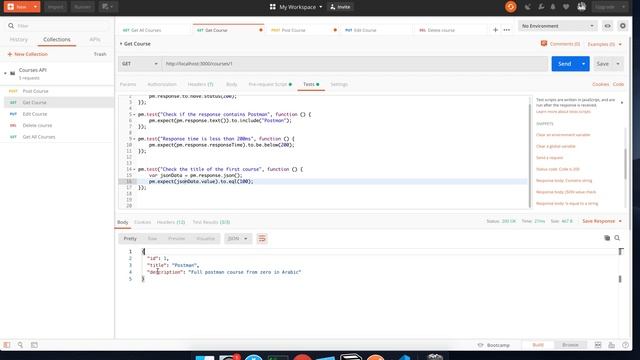The height and width of the screenshot is (360, 640).
Task: Toggle the response line wrap icon
Action: click(x=262, y=238)
